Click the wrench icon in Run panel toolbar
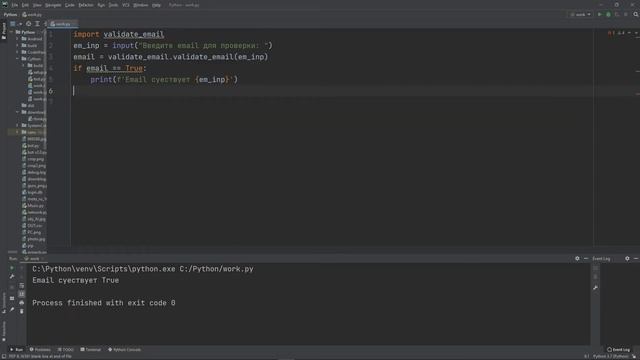Screen dimensions: 640x360 pos(12,277)
